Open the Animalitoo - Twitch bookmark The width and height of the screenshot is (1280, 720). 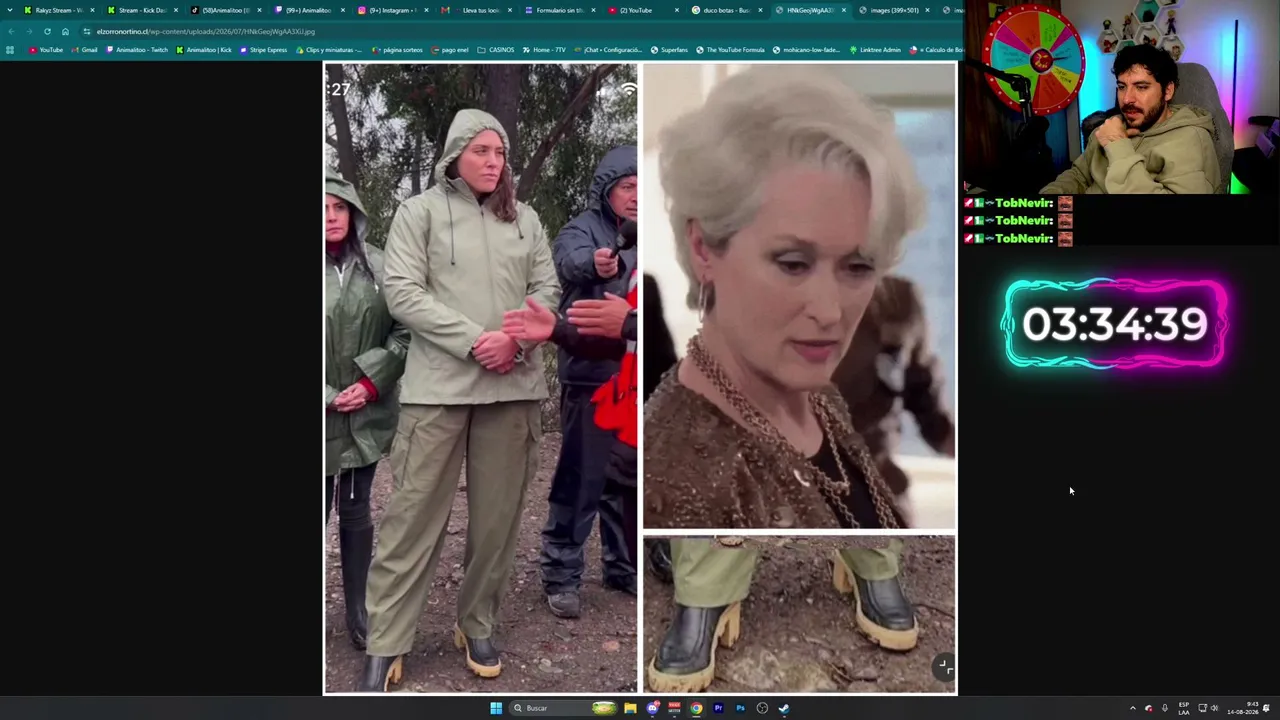click(x=138, y=50)
